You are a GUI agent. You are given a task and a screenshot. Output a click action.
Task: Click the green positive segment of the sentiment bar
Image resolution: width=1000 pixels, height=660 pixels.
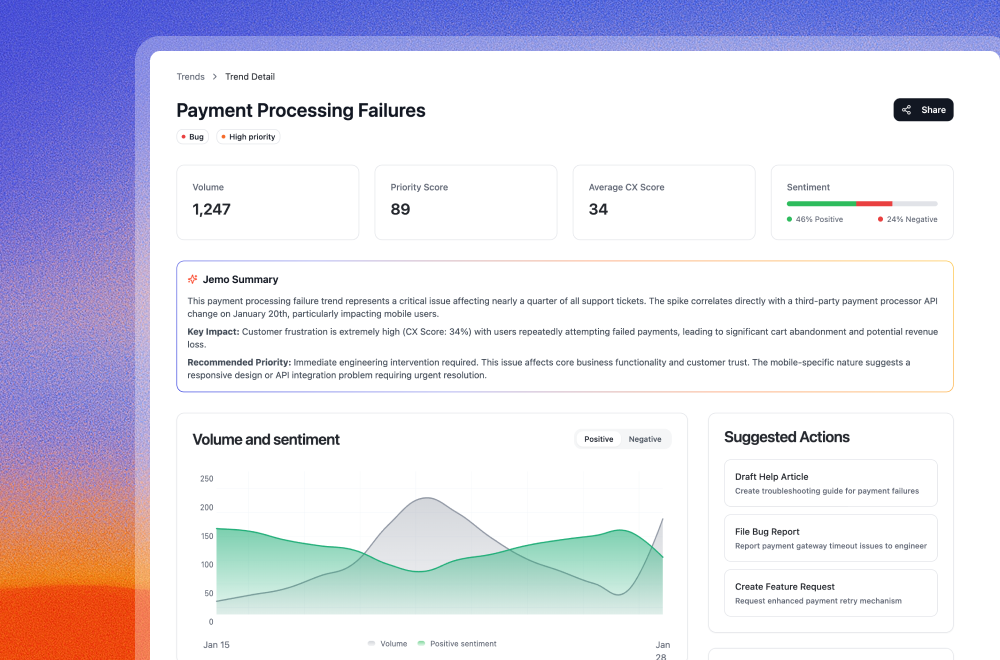pos(821,203)
